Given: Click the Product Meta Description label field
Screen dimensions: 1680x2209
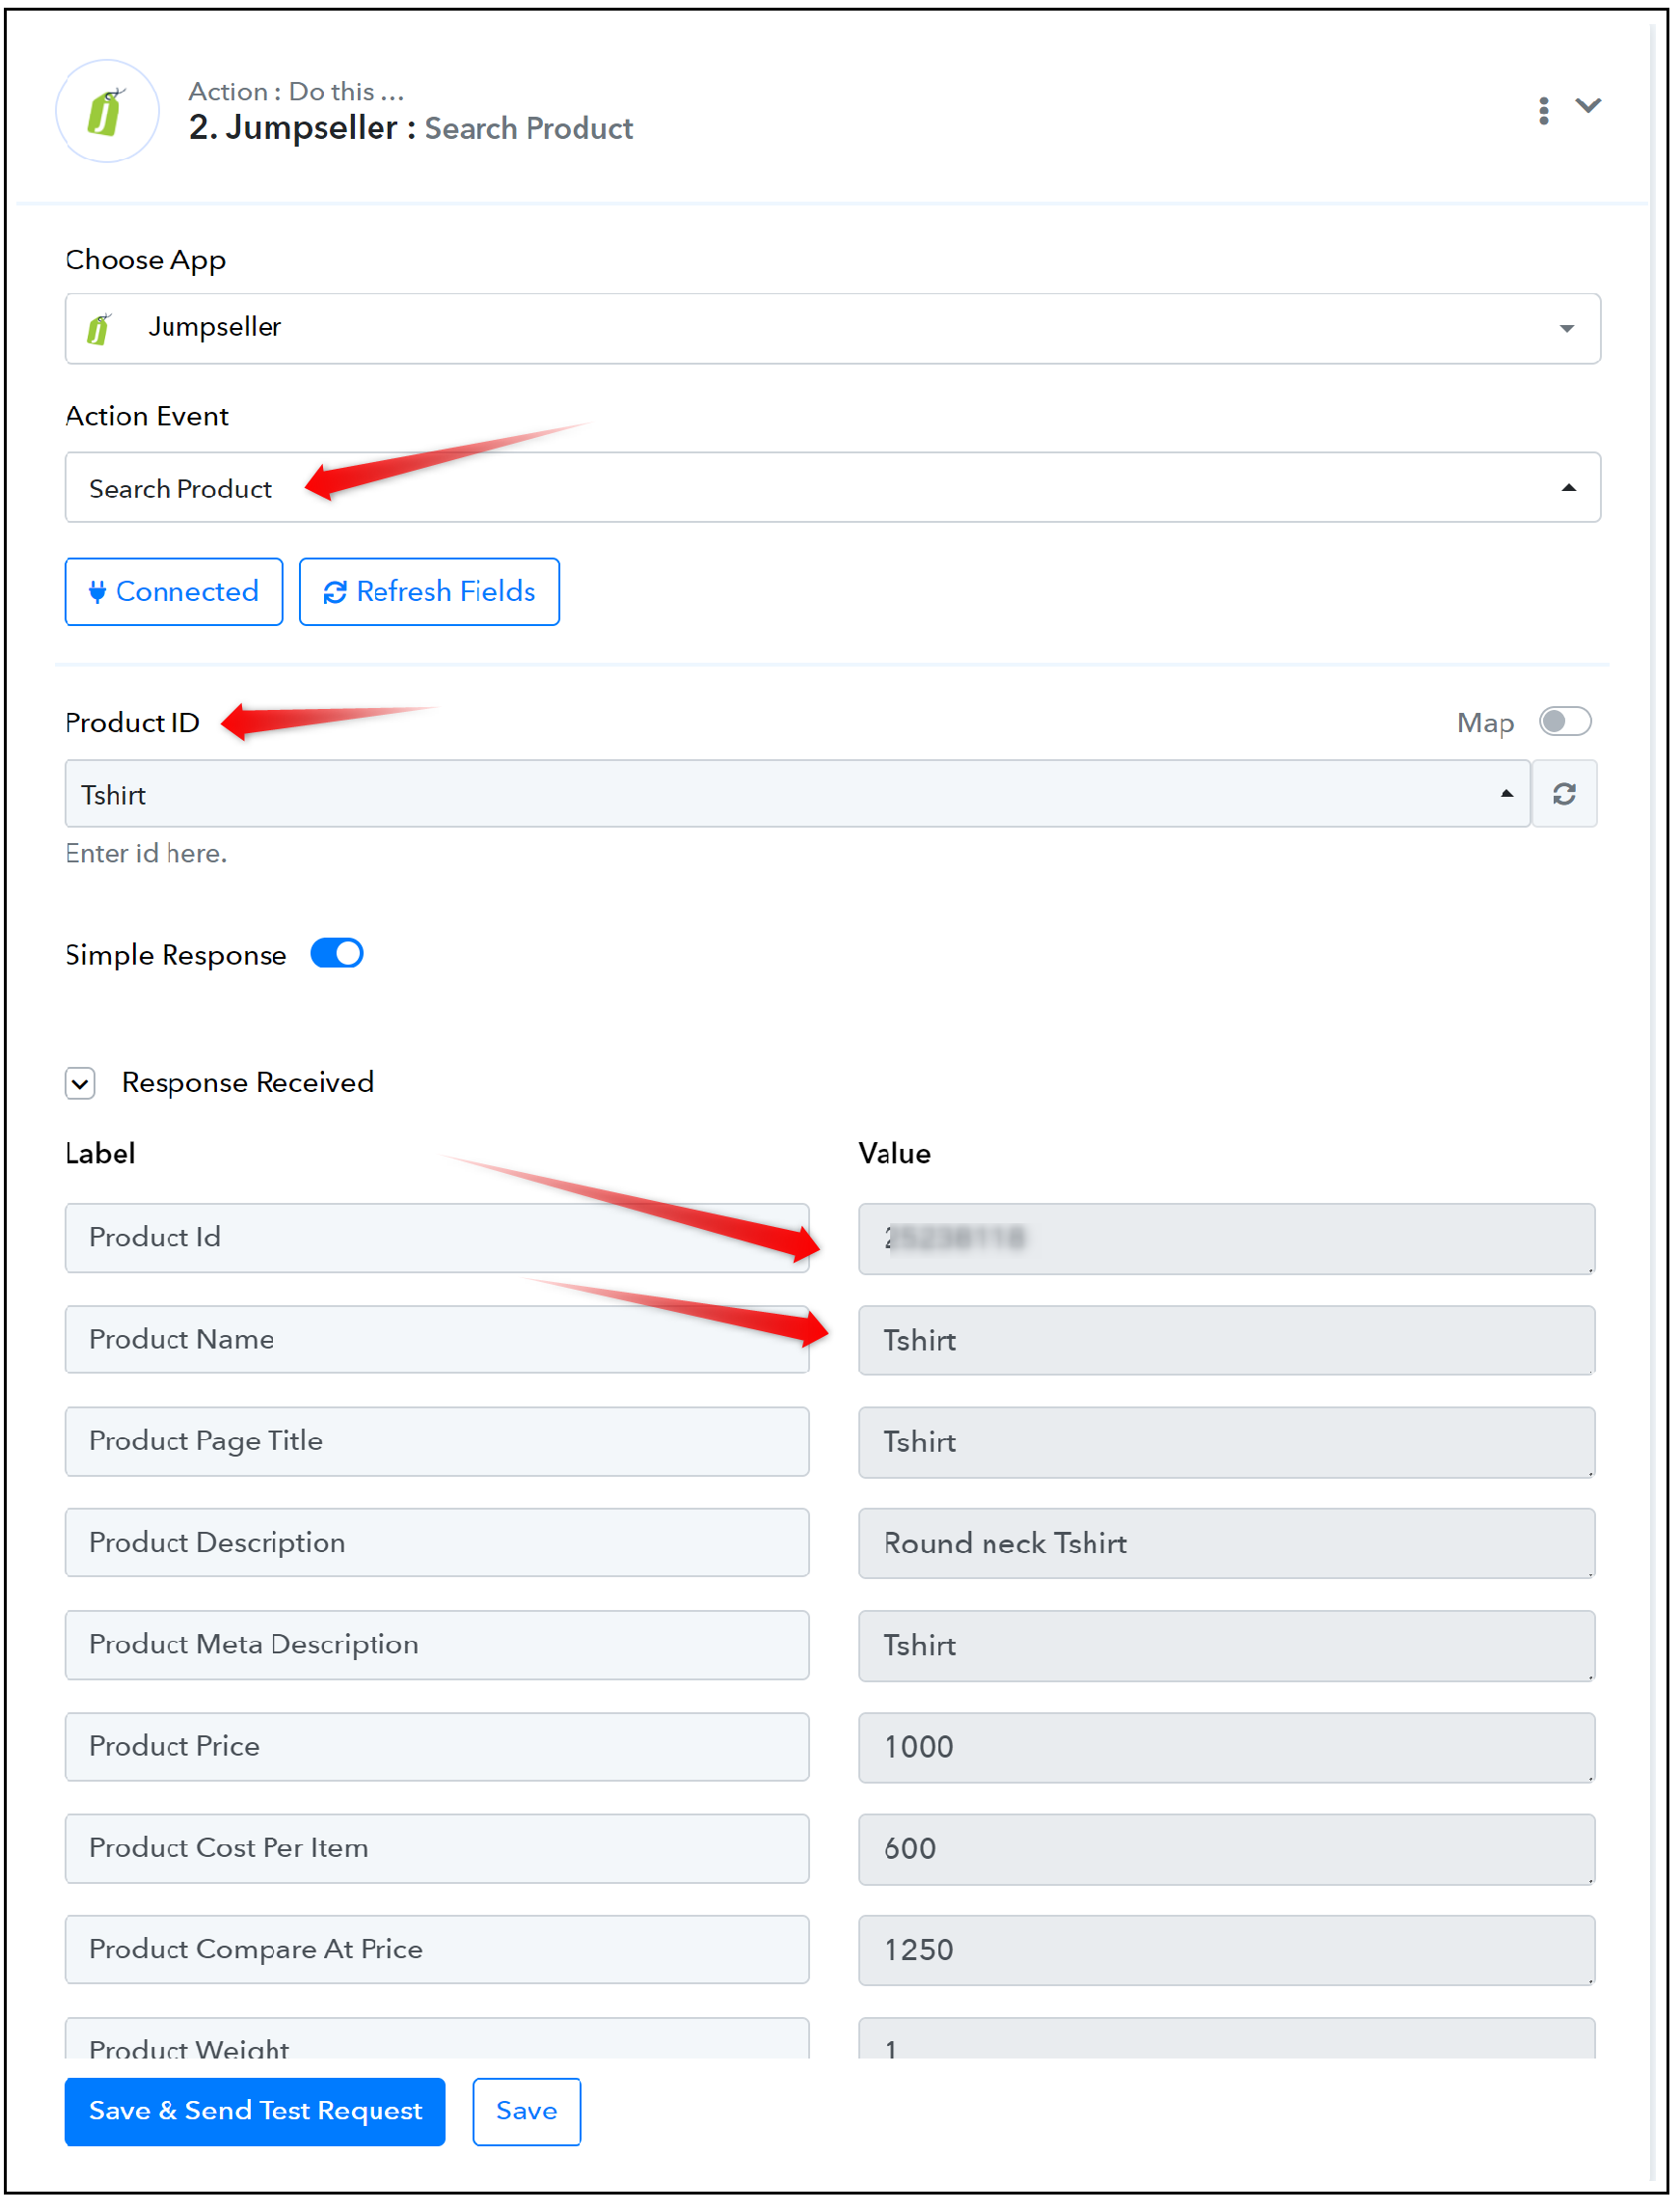Looking at the screenshot, I should click(x=437, y=1645).
